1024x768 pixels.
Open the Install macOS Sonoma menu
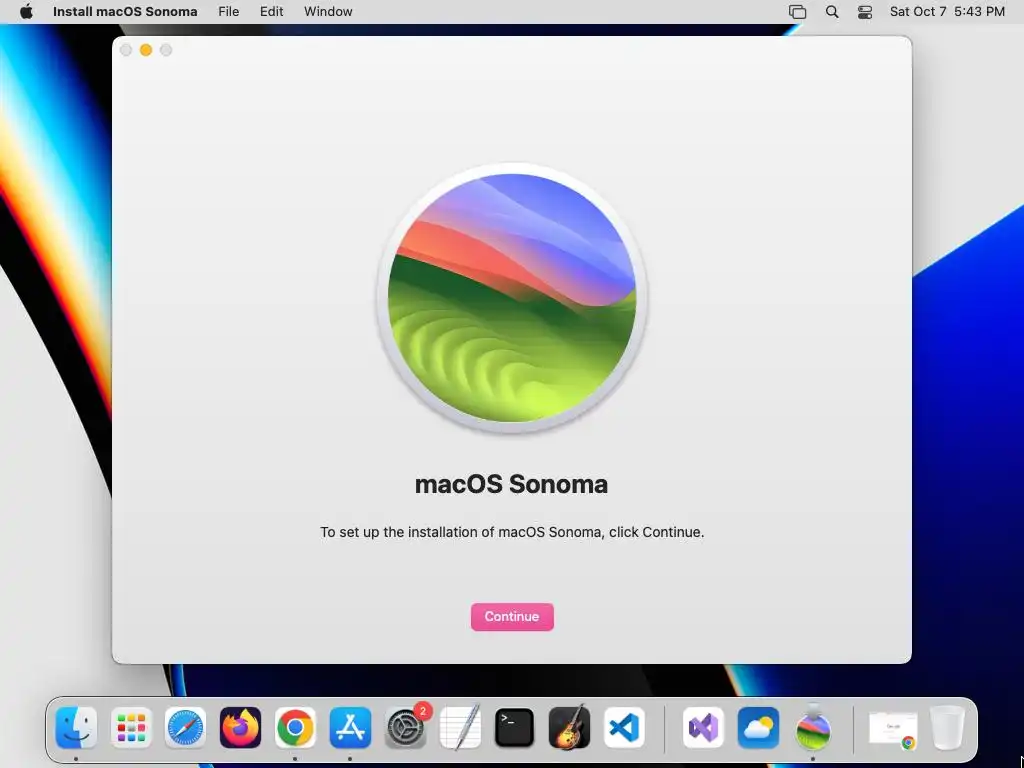click(125, 12)
